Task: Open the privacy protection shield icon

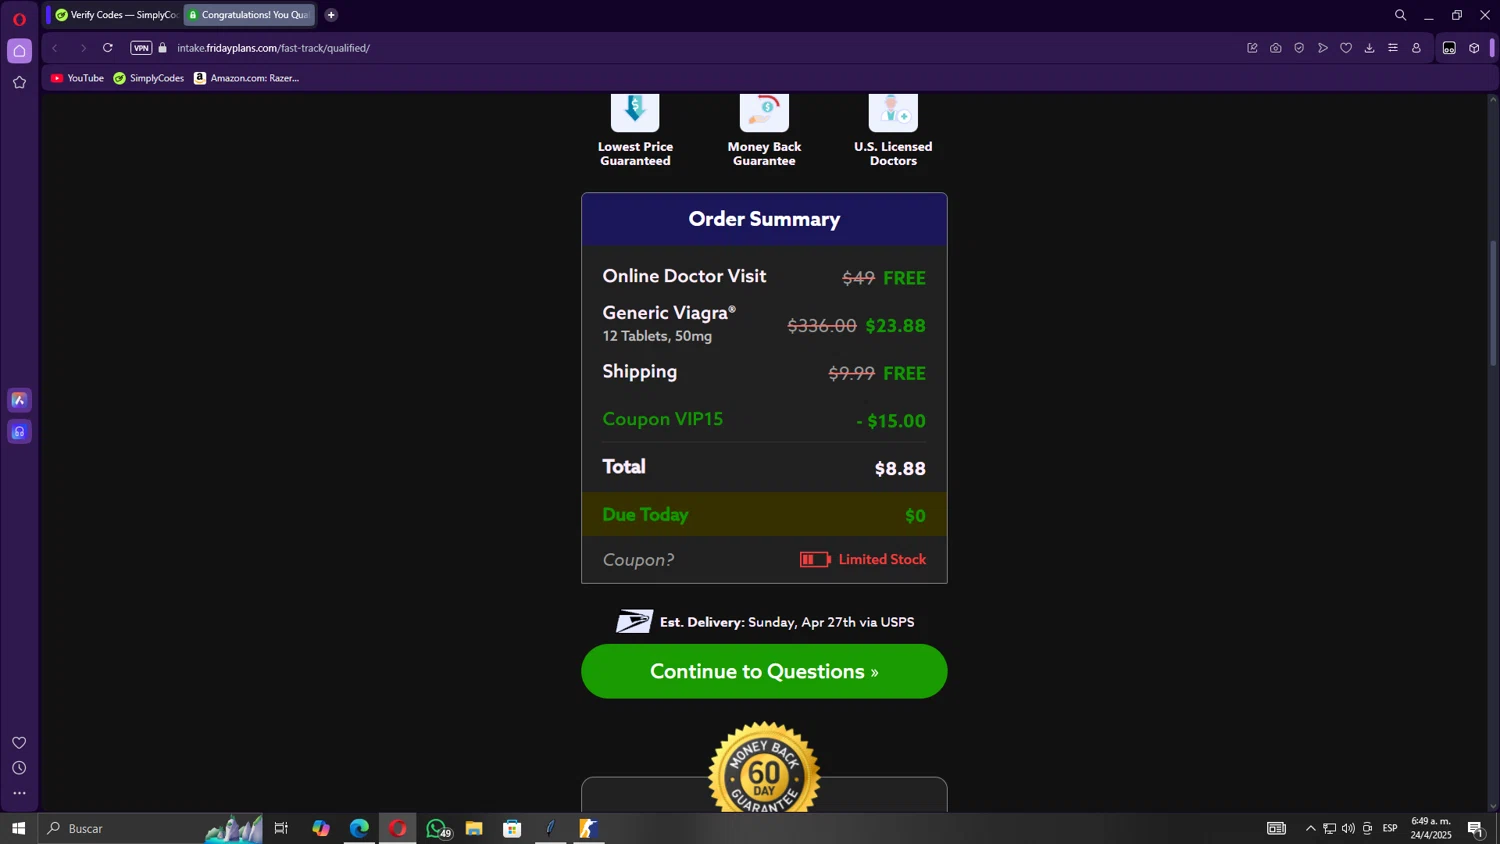Action: pyautogui.click(x=1299, y=48)
